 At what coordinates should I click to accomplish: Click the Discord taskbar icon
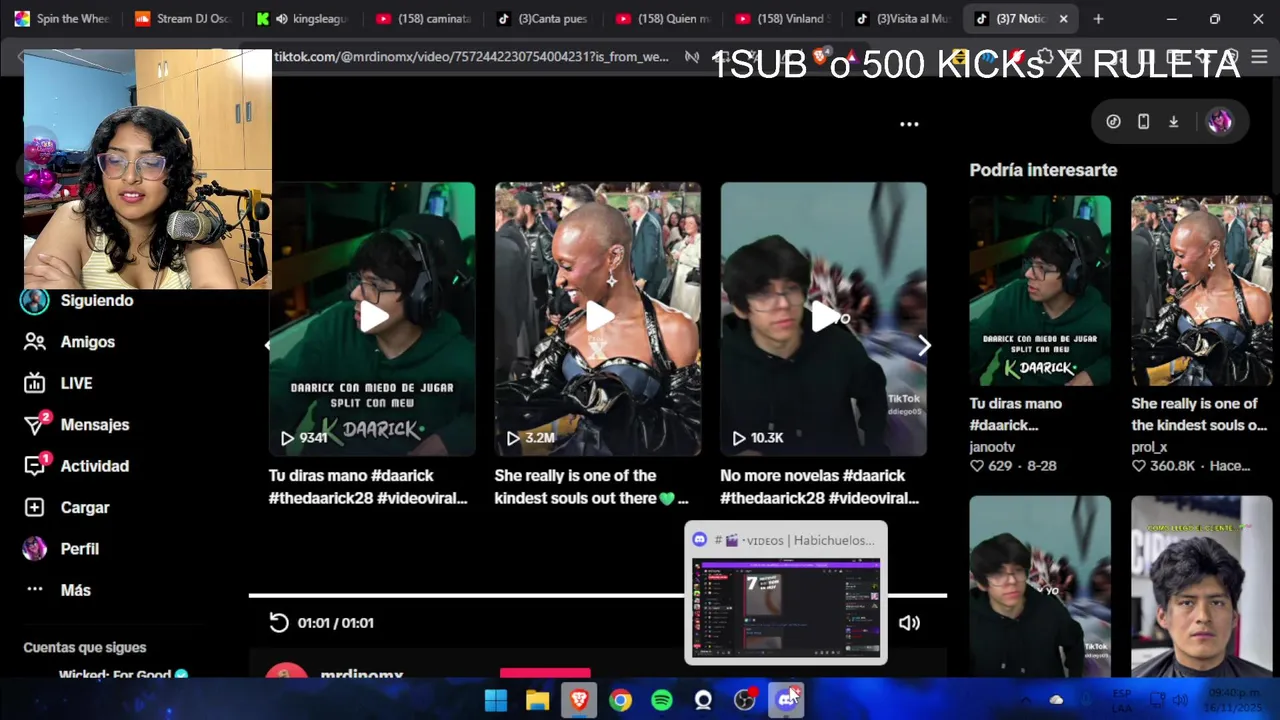(786, 701)
